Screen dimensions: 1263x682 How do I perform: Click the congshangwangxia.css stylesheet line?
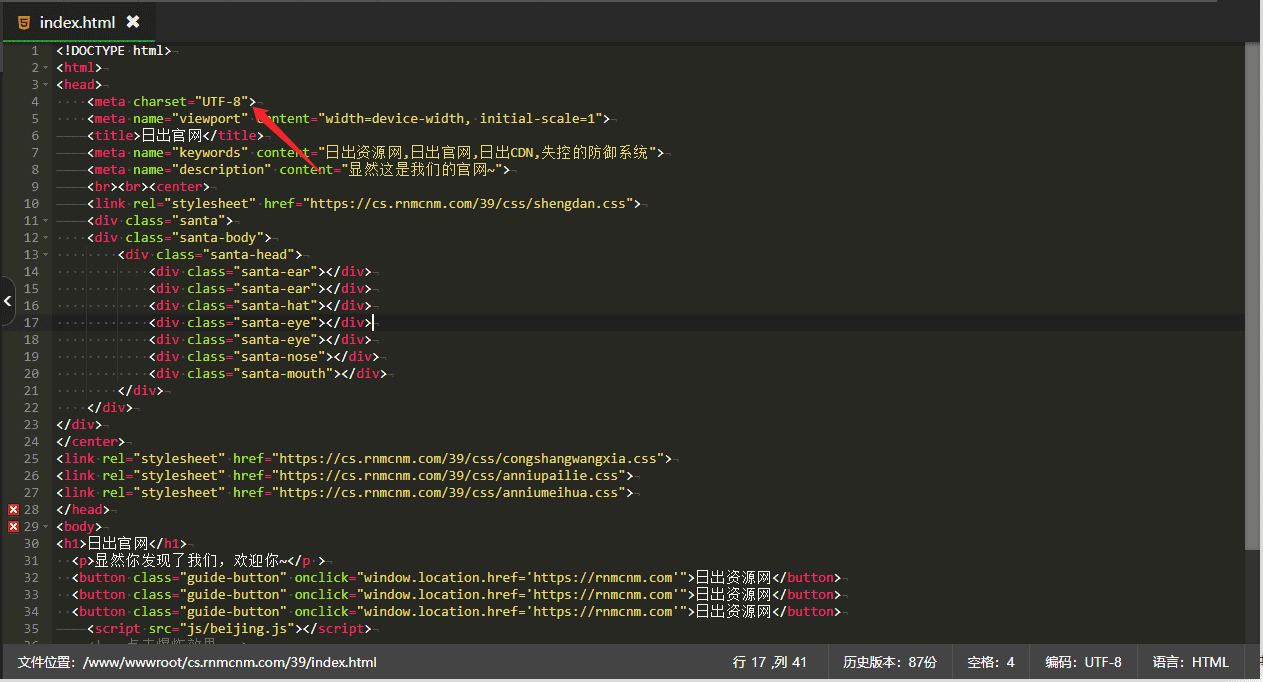pos(364,459)
